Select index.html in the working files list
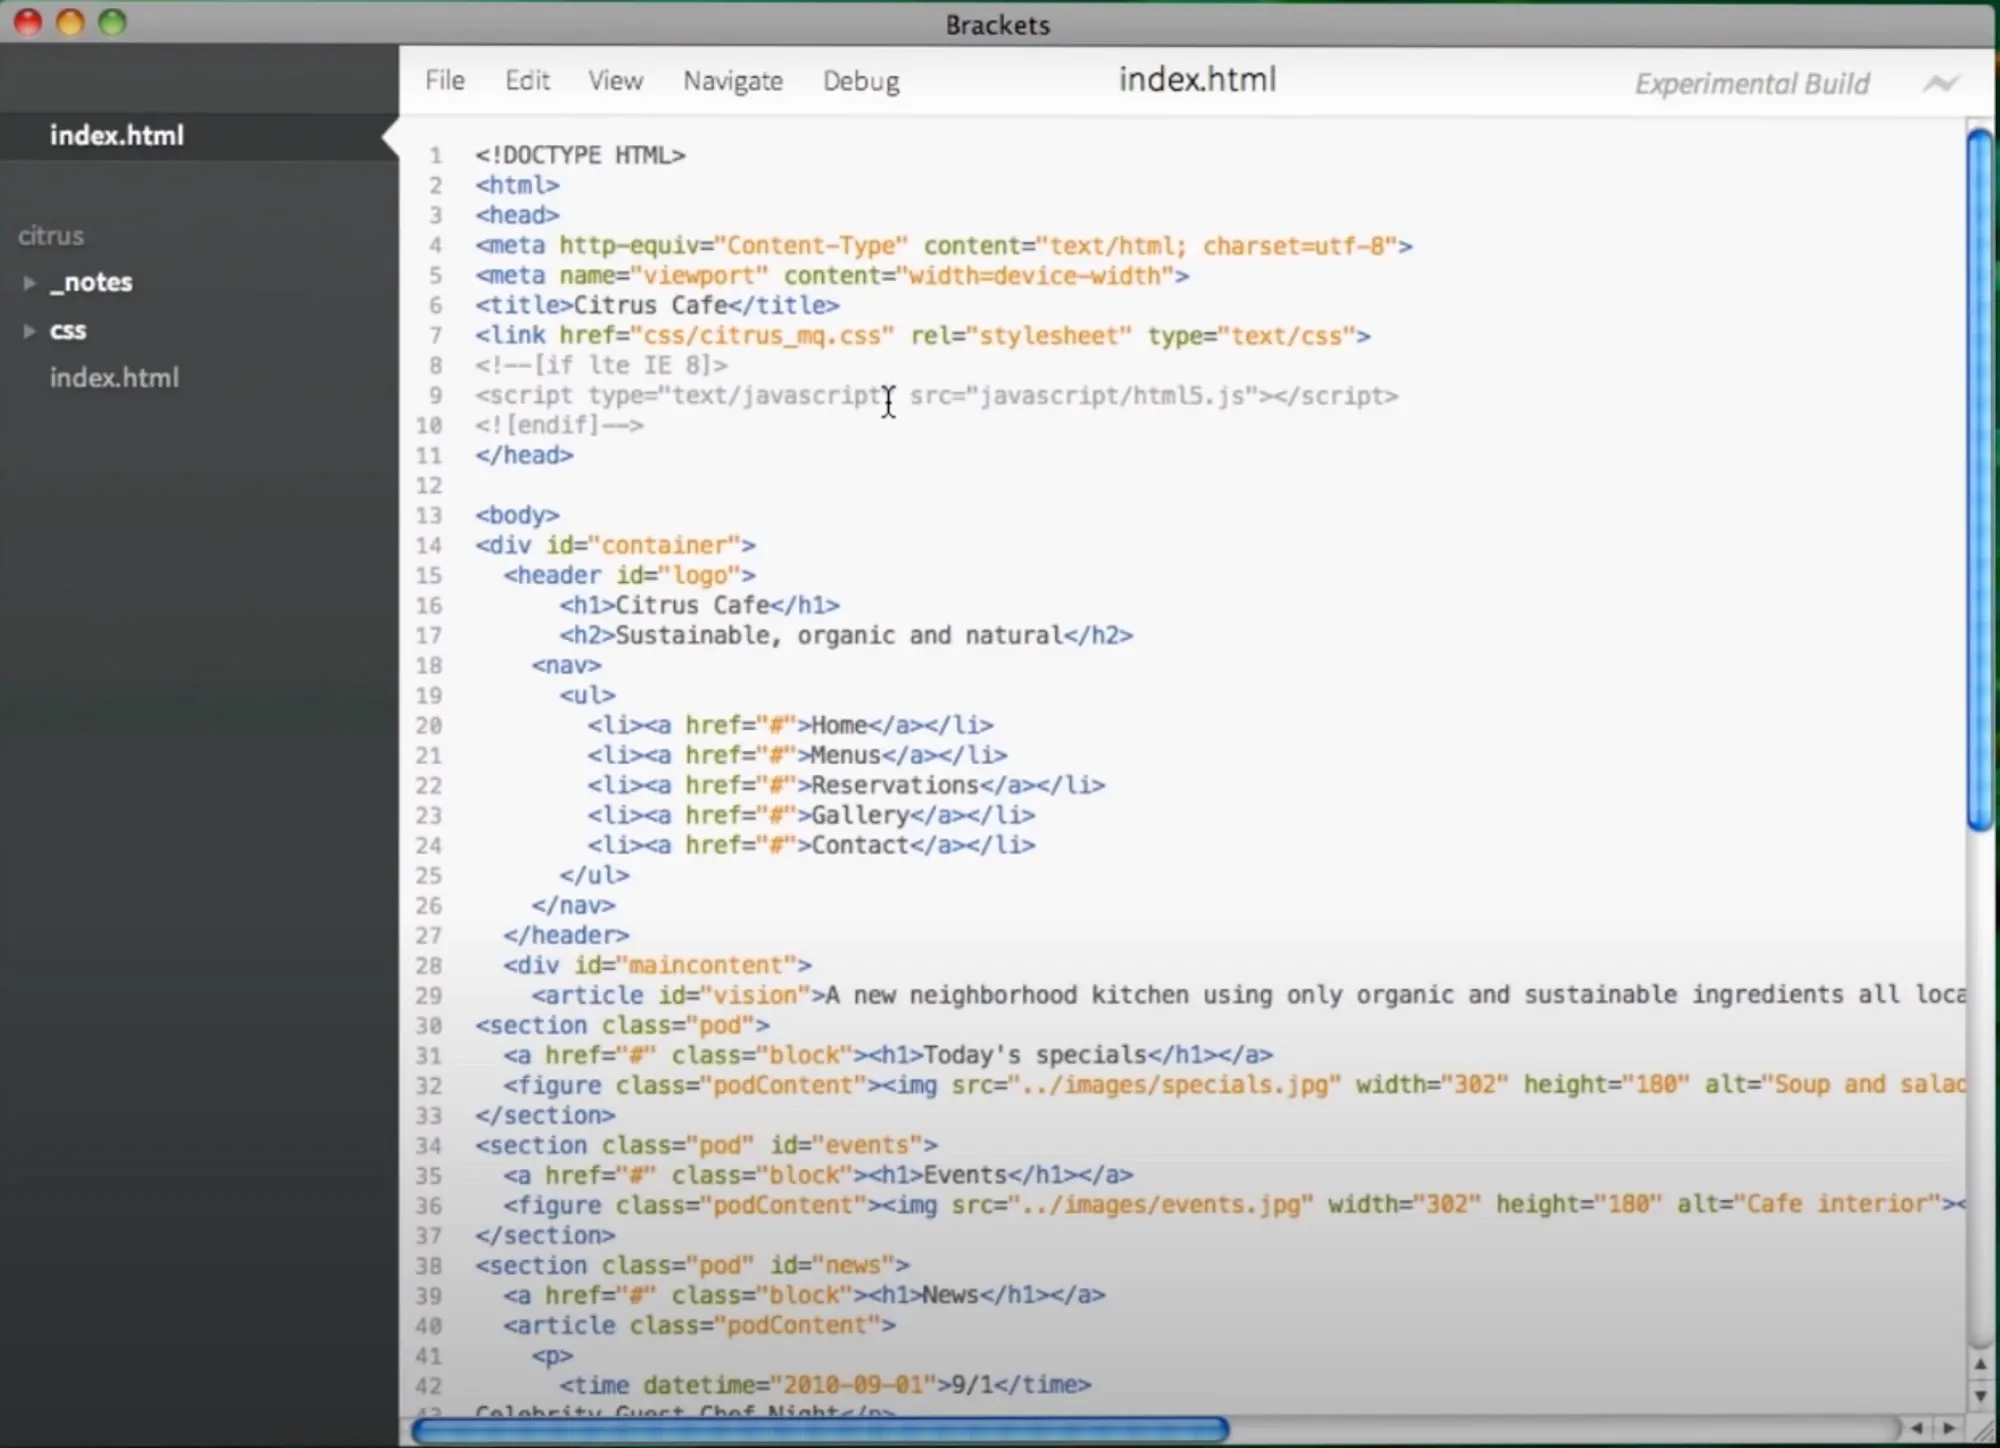This screenshot has height=1448, width=2000. pos(117,136)
